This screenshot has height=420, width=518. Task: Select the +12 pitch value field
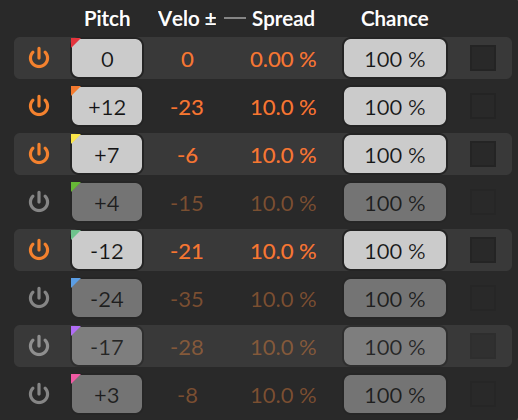tap(107, 106)
